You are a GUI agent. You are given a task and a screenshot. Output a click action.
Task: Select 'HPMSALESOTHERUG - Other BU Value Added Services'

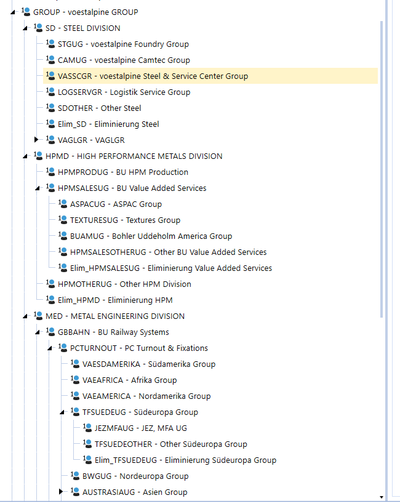[x=168, y=252]
